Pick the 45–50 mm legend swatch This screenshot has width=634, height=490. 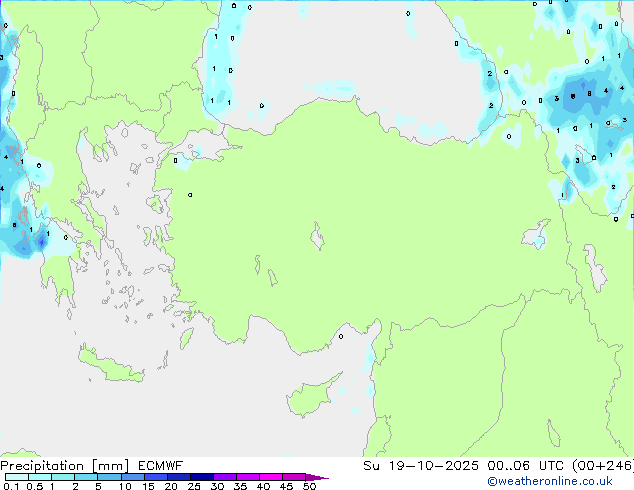(294, 477)
